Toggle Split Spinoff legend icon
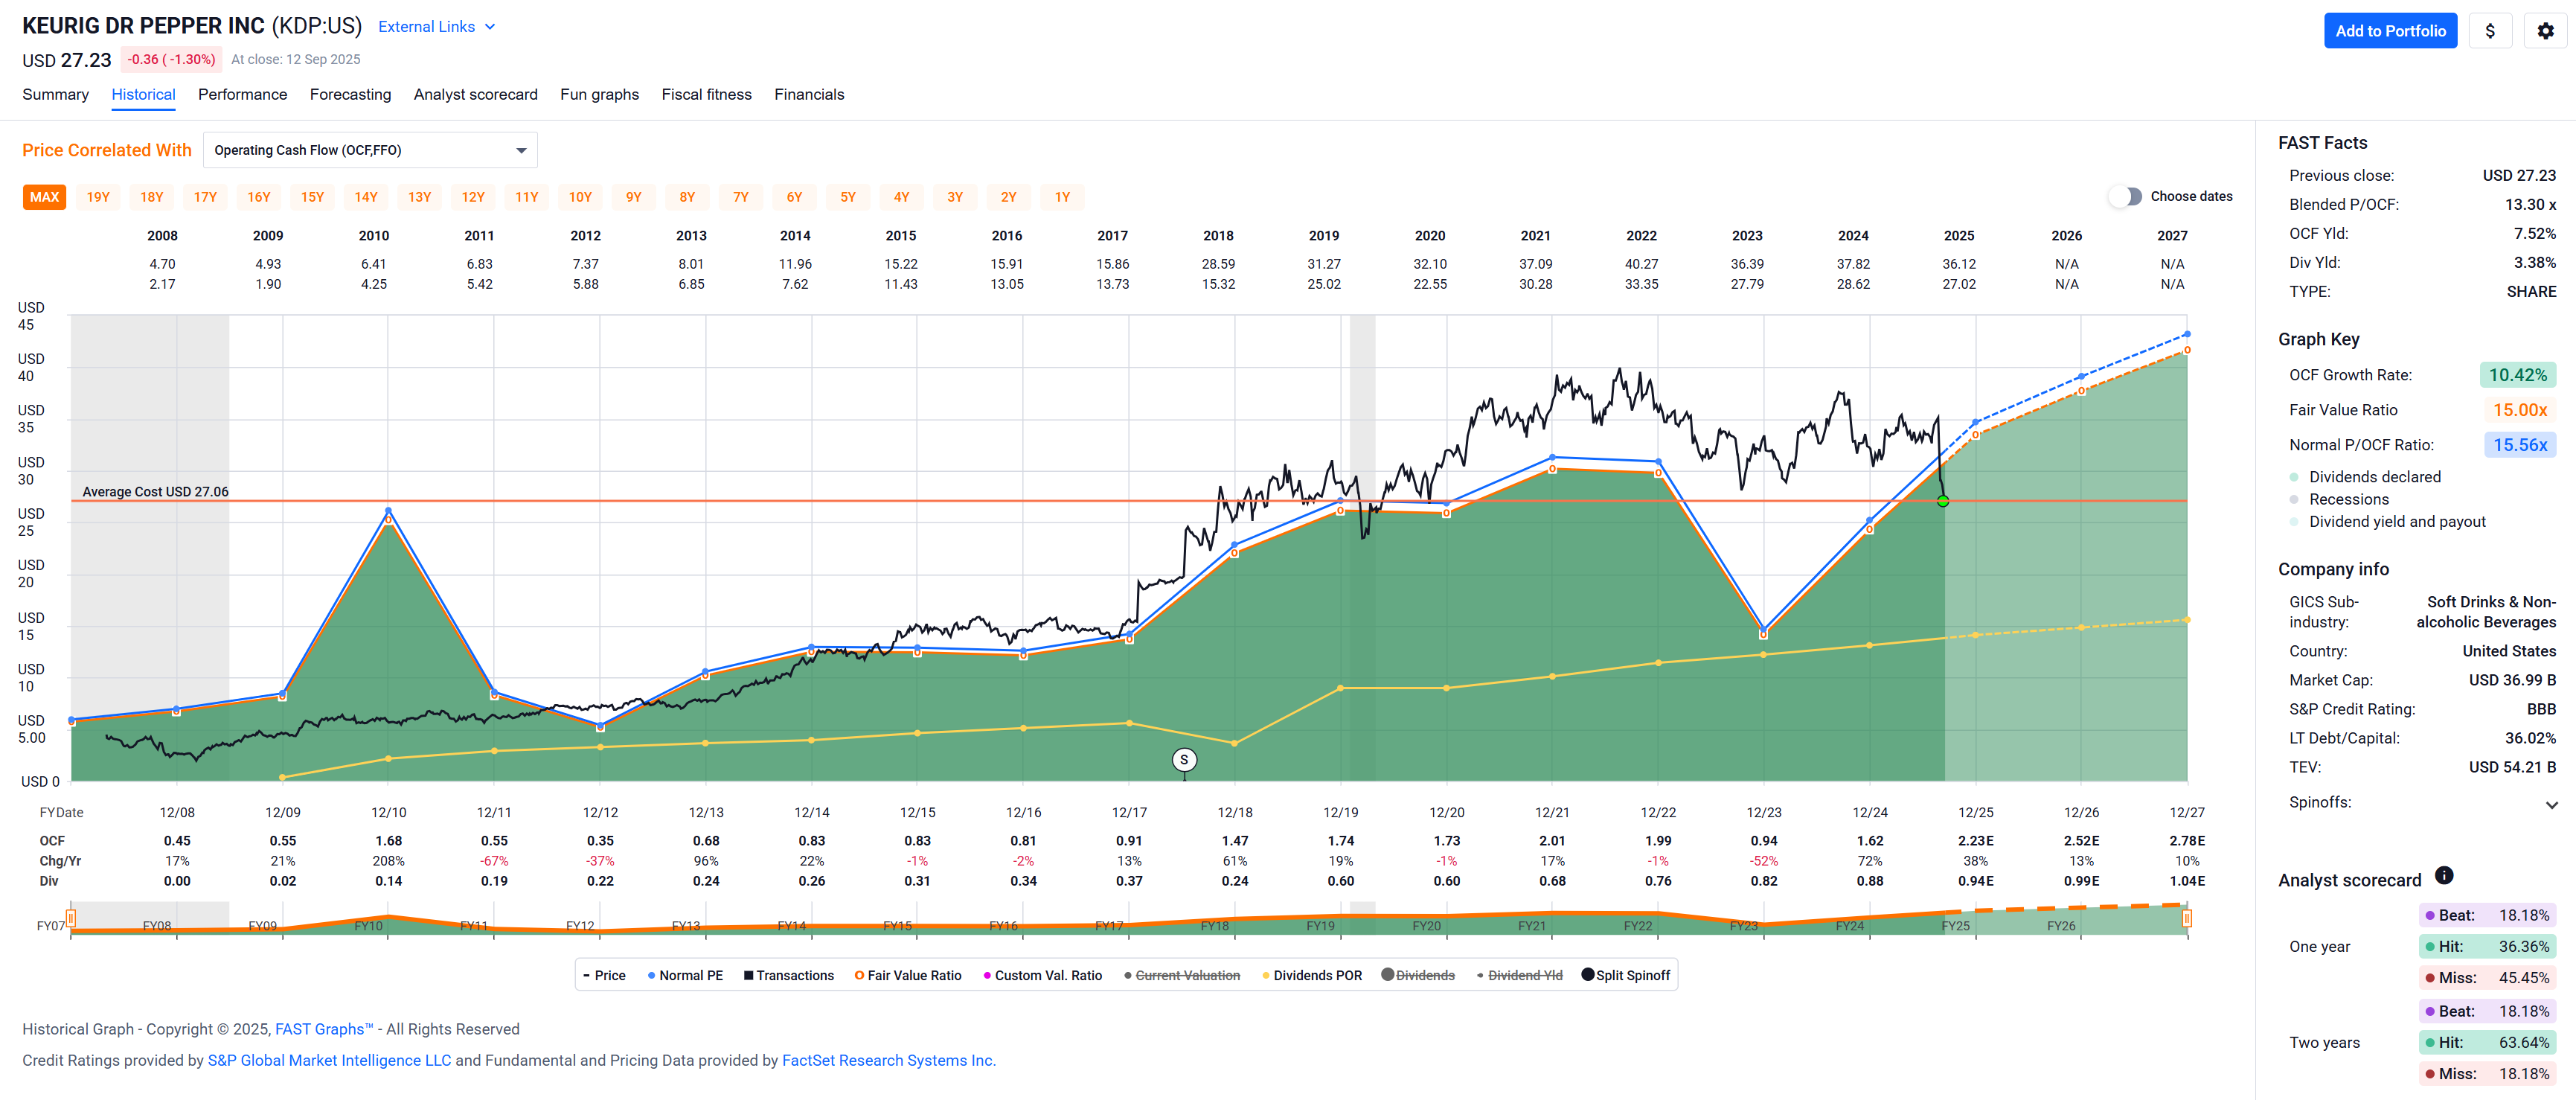2576x1100 pixels. click(1588, 975)
